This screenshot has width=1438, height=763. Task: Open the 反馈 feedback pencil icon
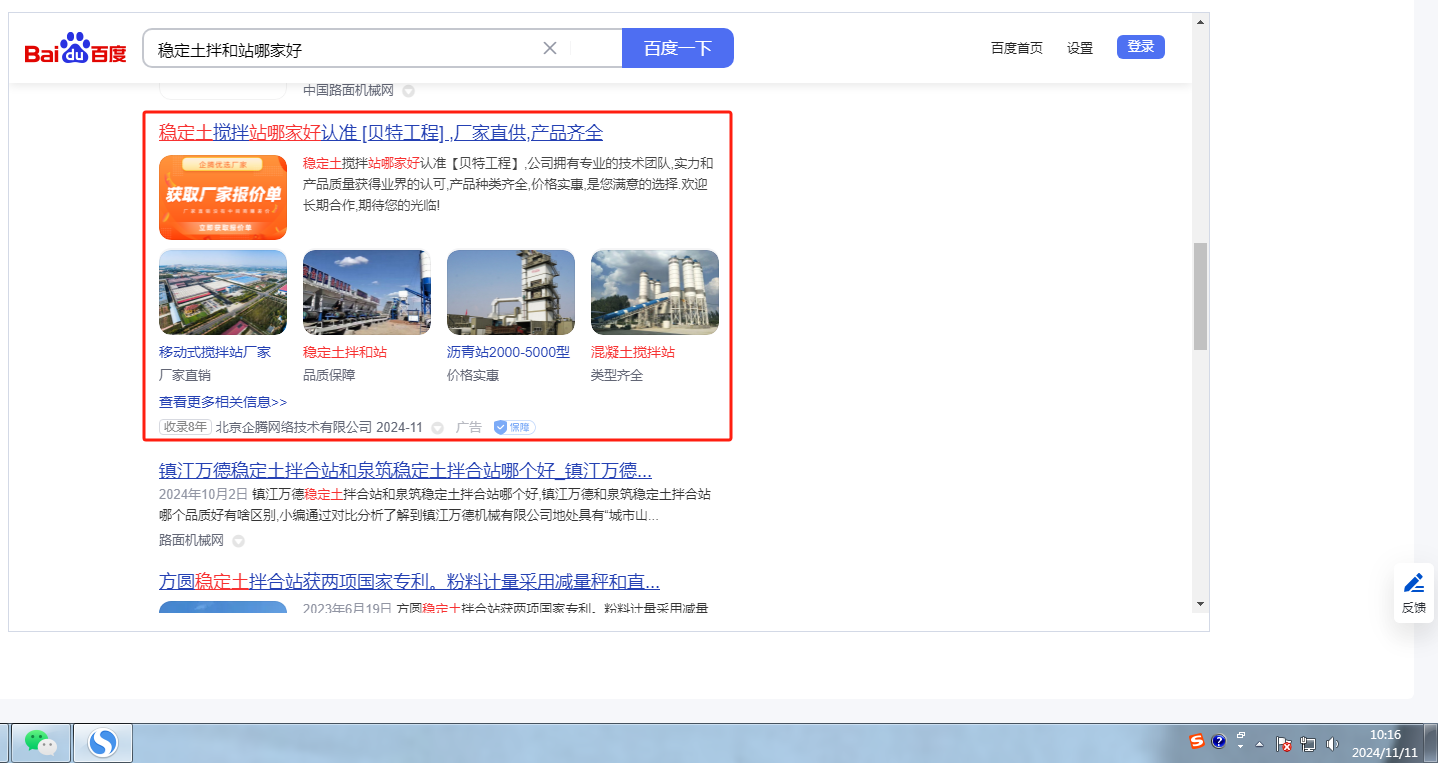click(x=1413, y=583)
